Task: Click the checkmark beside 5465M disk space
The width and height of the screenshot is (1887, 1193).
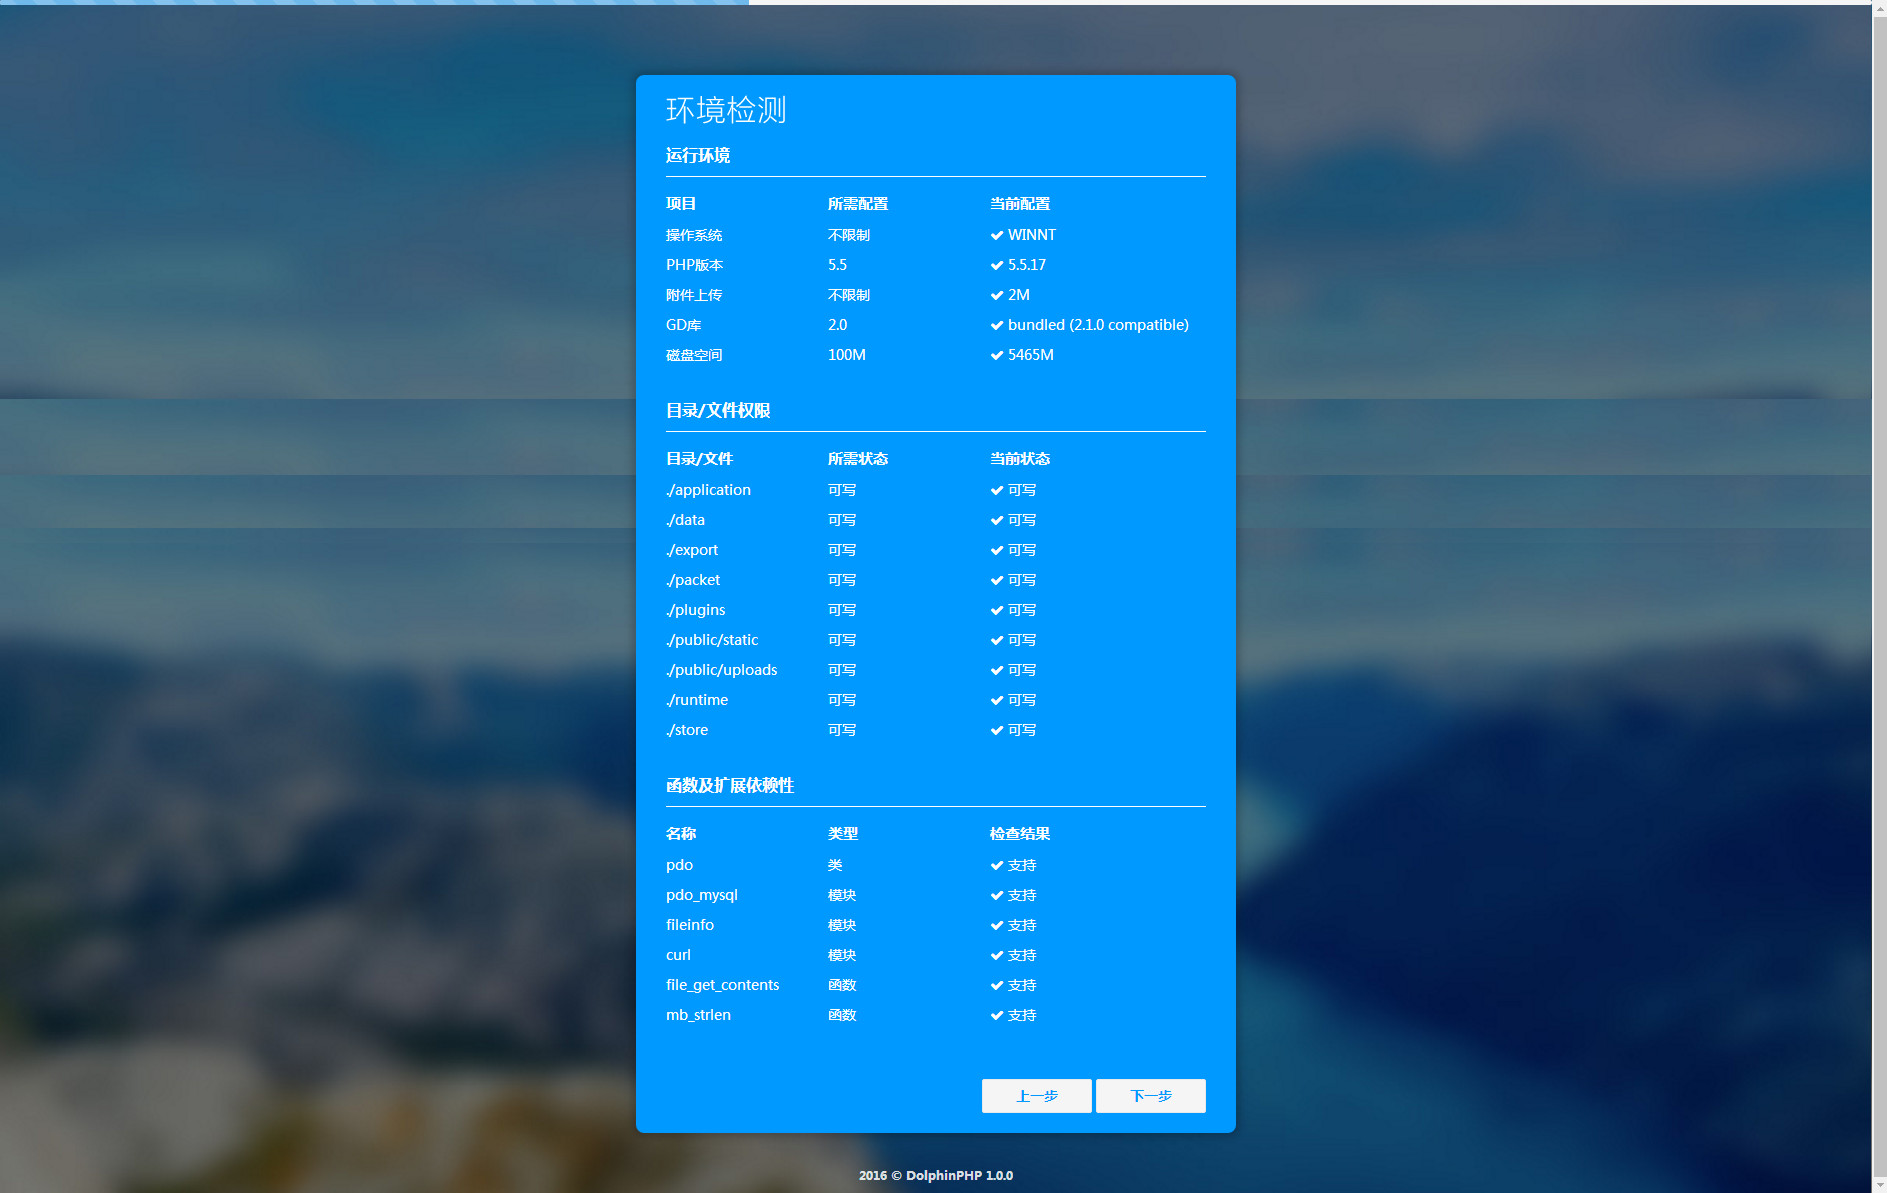Action: coord(997,355)
